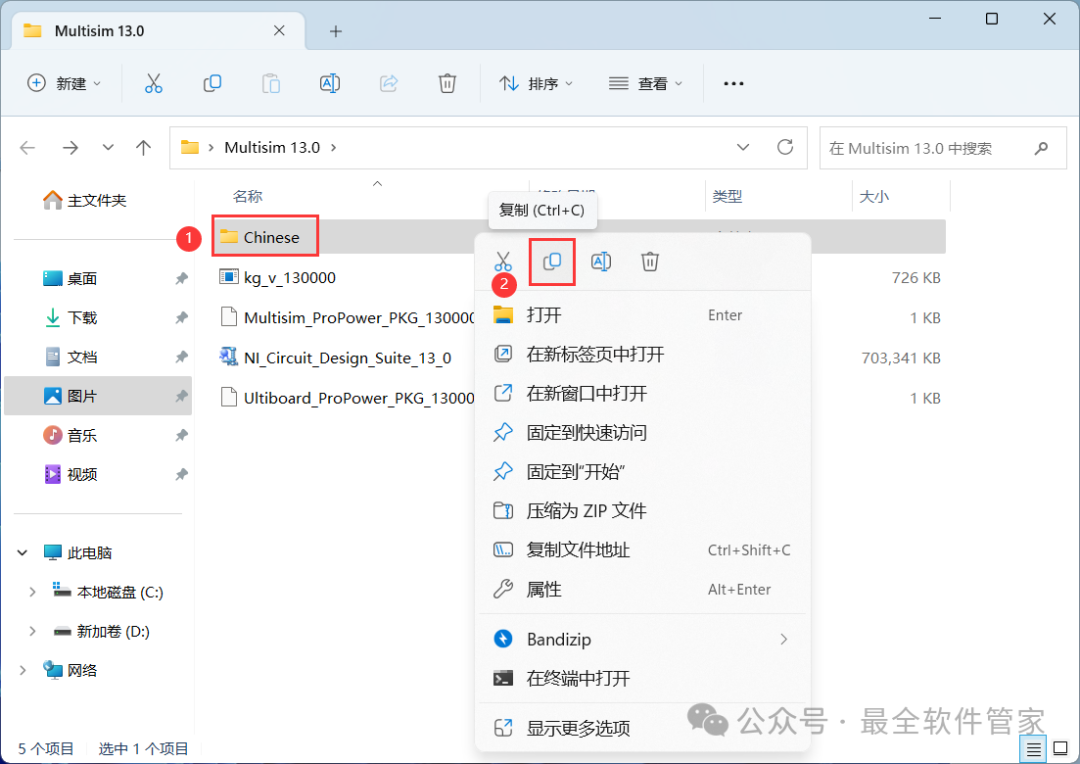The height and width of the screenshot is (764, 1080).
Task: Select 网络 in the sidebar
Action: pos(70,670)
